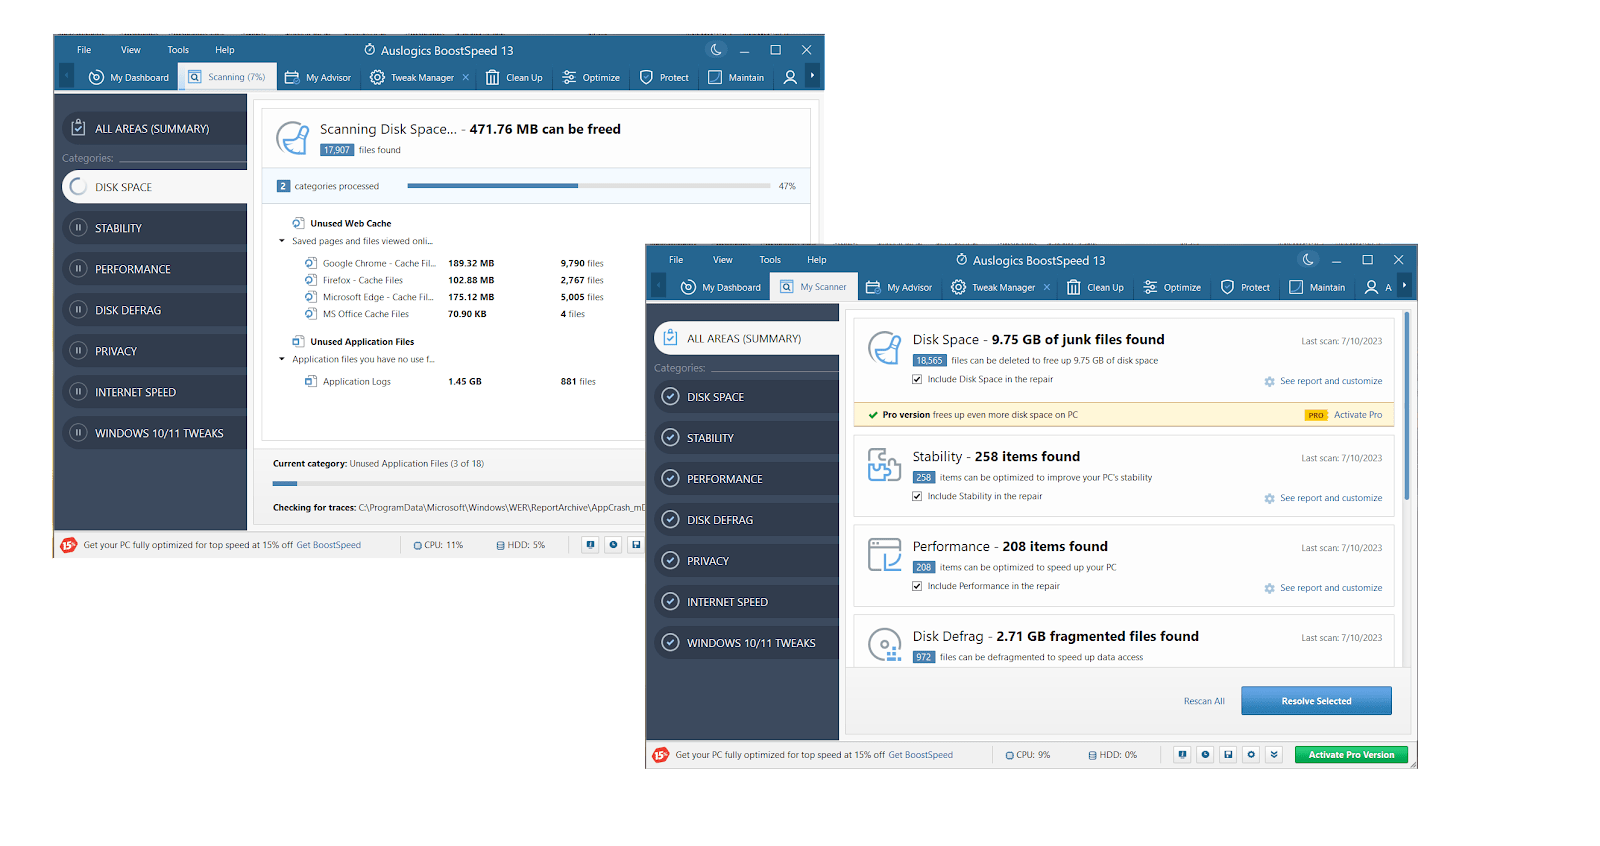Open the Tools menu in front window
Viewport: 1600px width, 846px height.
769,260
